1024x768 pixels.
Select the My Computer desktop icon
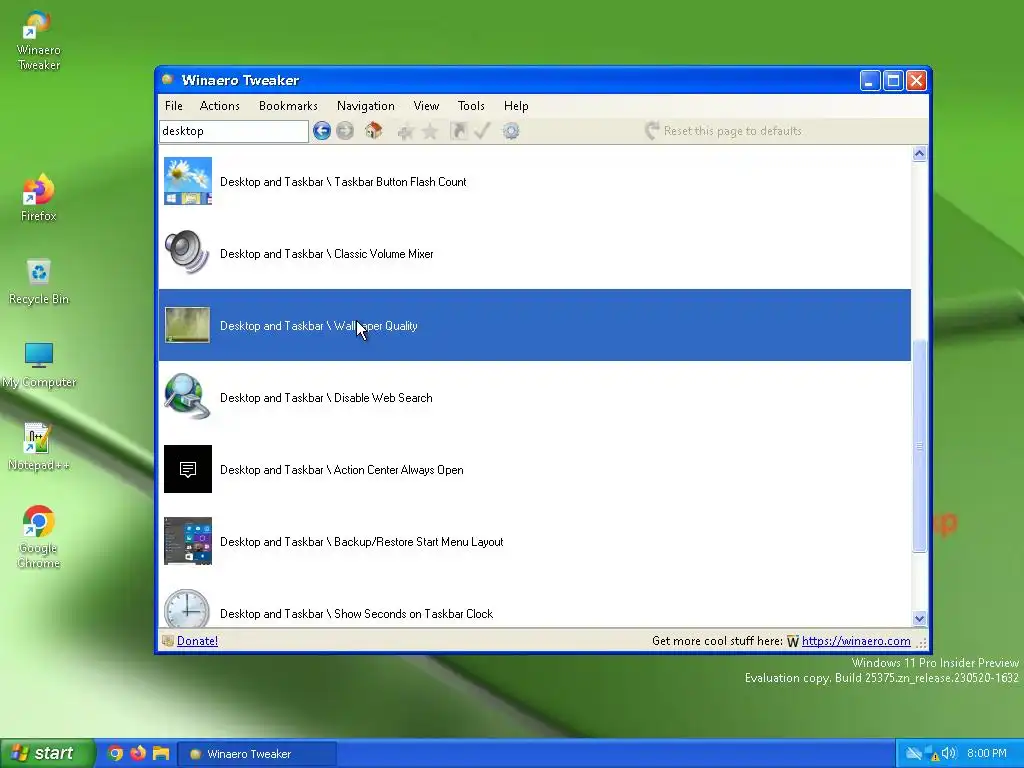coord(39,364)
